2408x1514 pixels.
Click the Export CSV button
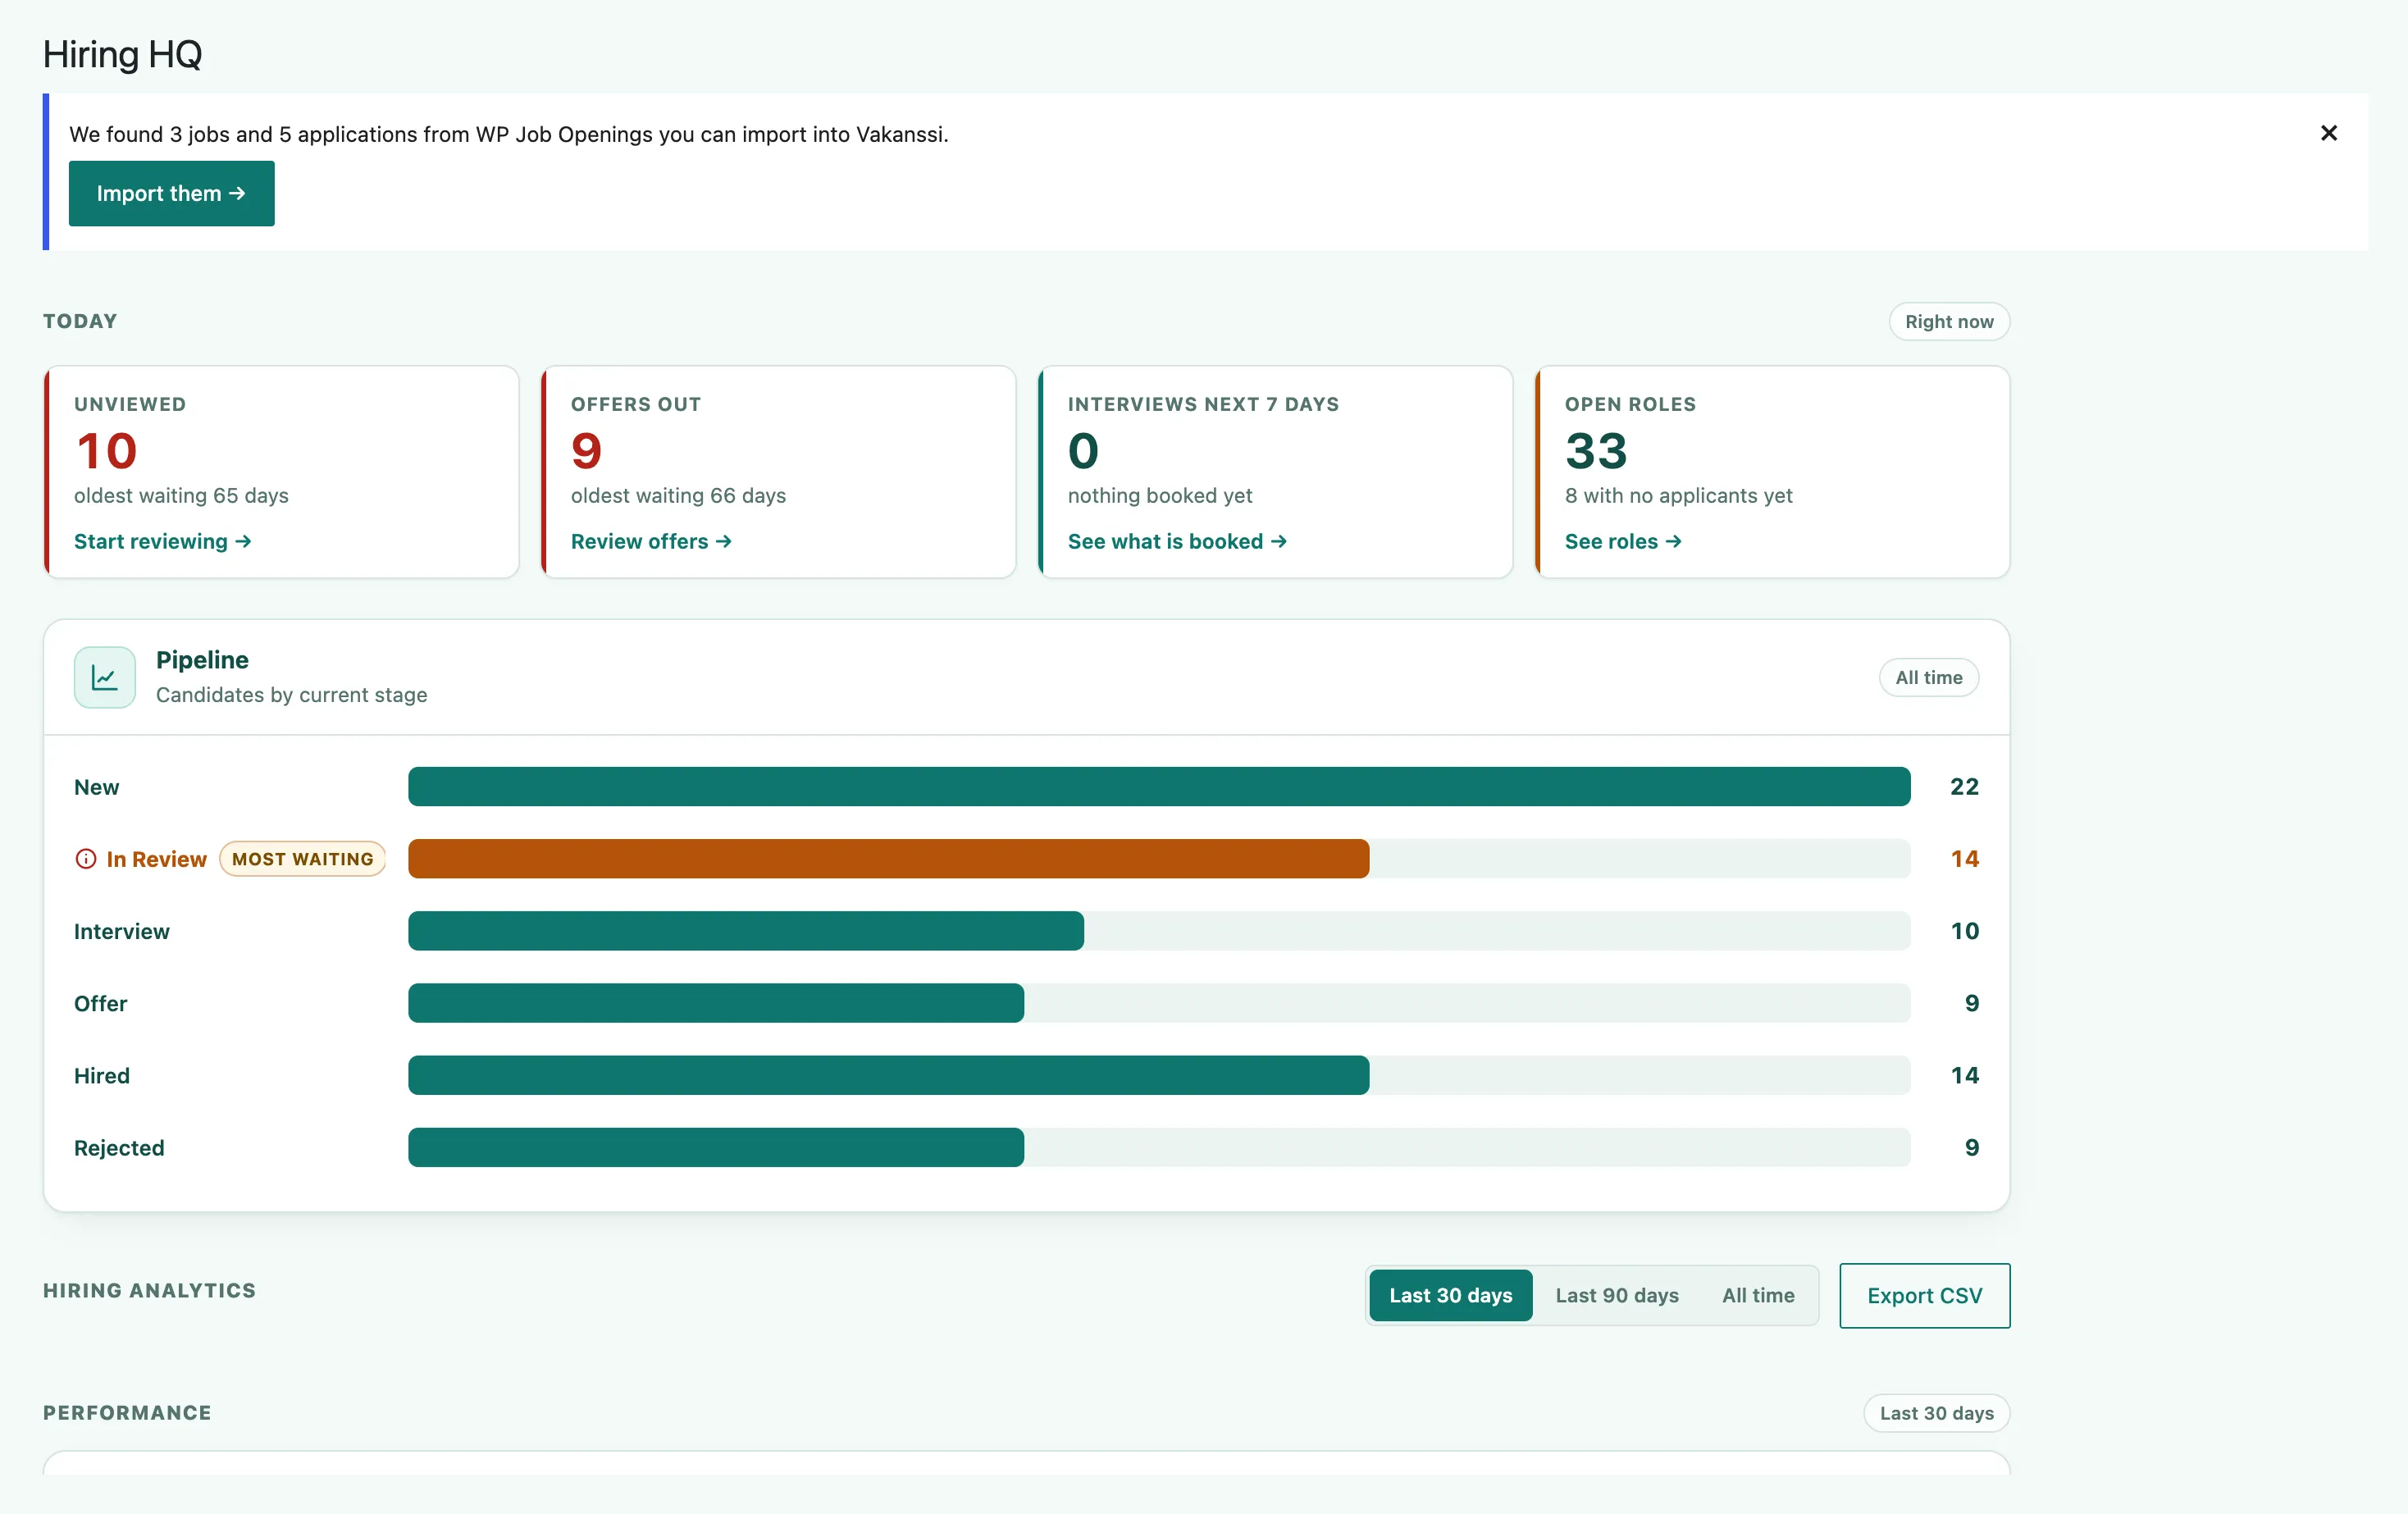click(x=1924, y=1295)
